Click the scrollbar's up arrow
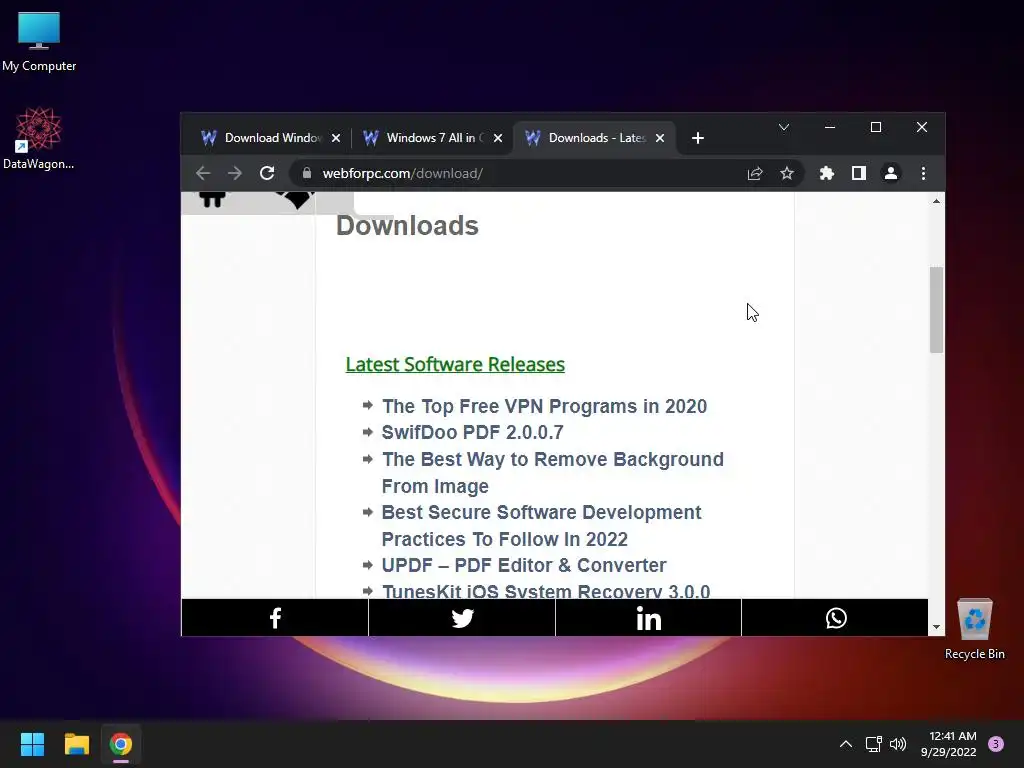 [x=936, y=201]
